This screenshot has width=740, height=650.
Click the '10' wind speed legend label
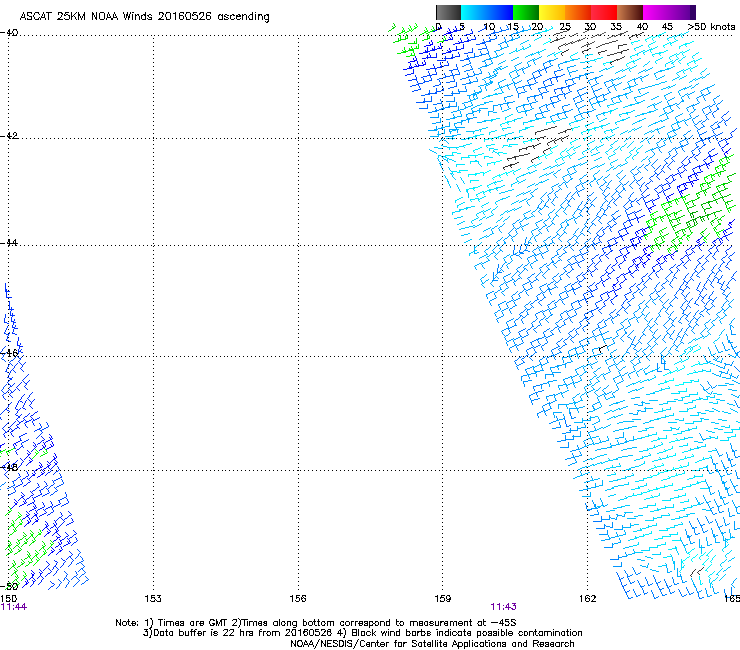[489, 27]
